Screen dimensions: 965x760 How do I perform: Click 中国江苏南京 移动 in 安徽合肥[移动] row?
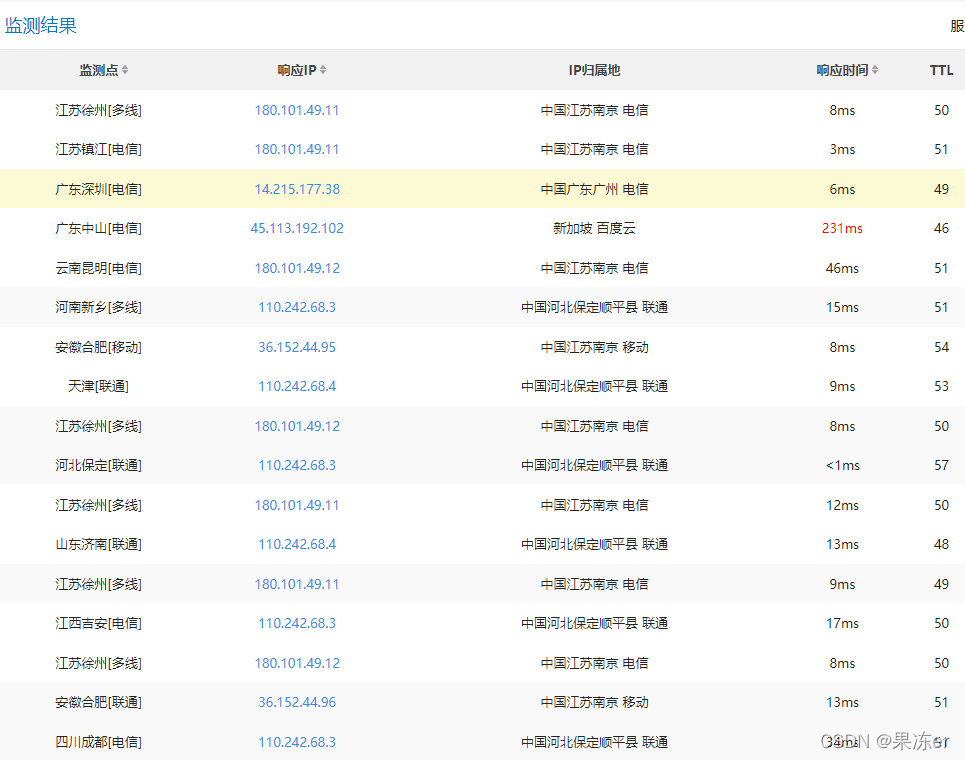(x=594, y=347)
